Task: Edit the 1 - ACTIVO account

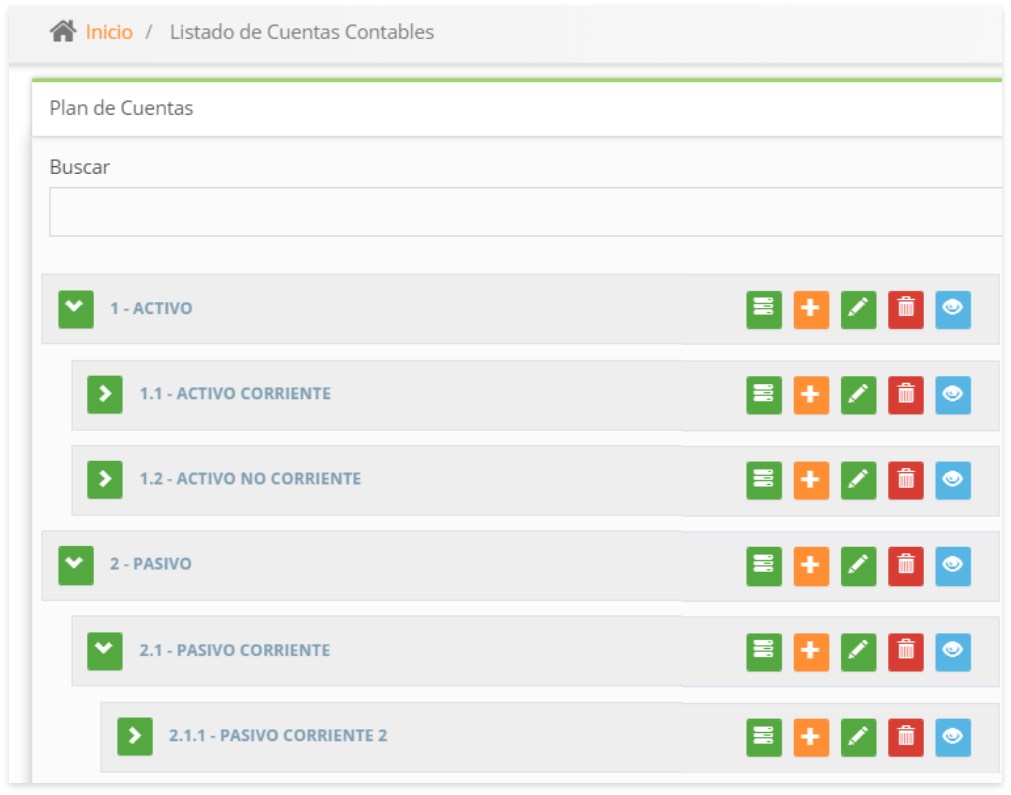Action: pyautogui.click(x=859, y=309)
